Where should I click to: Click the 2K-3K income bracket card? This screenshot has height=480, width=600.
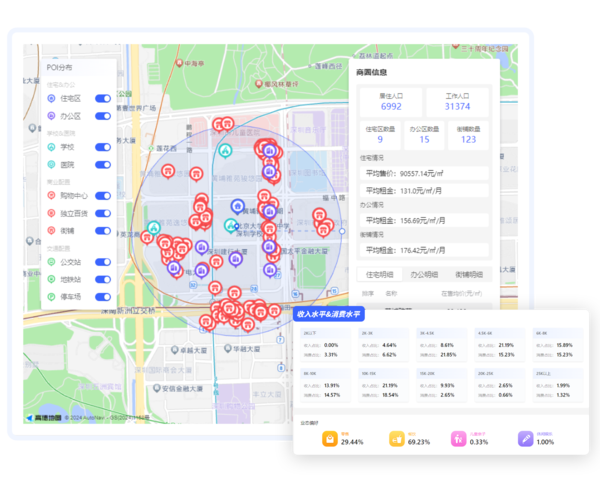[x=384, y=344]
